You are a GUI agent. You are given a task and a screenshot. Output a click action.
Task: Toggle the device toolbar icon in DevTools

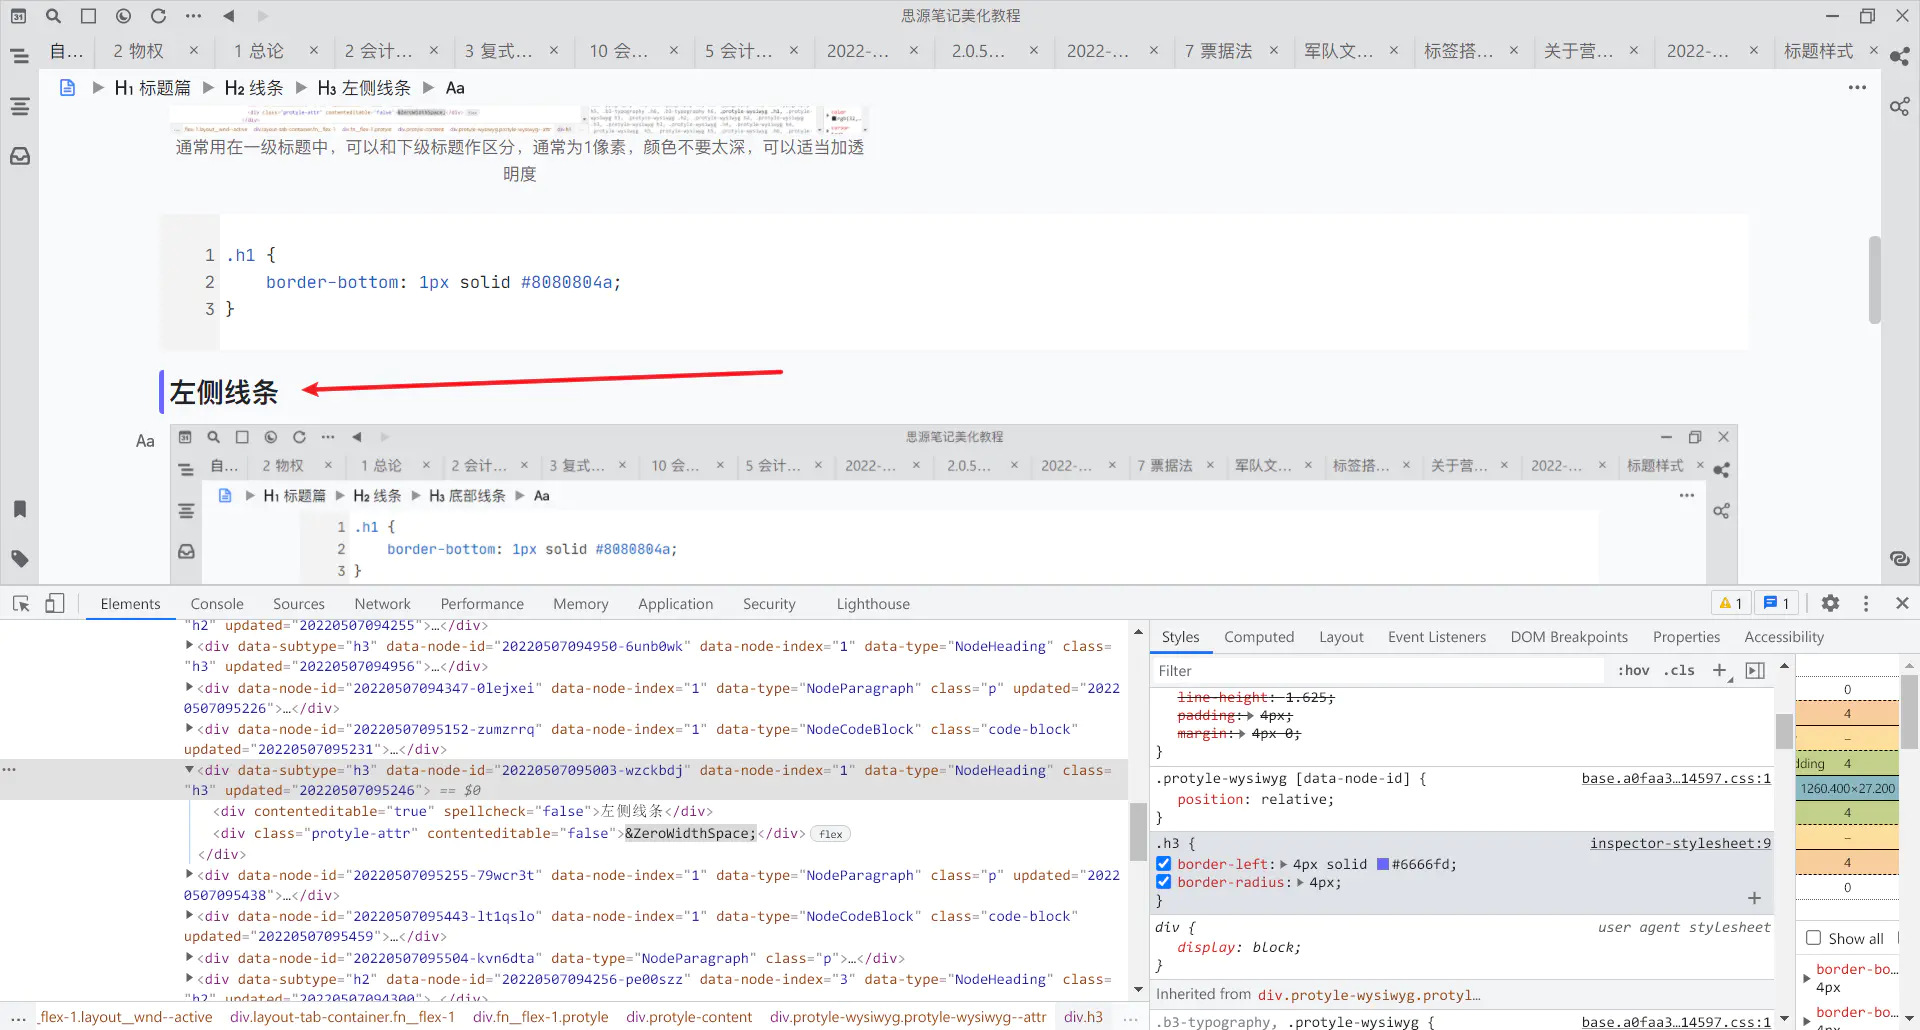55,604
